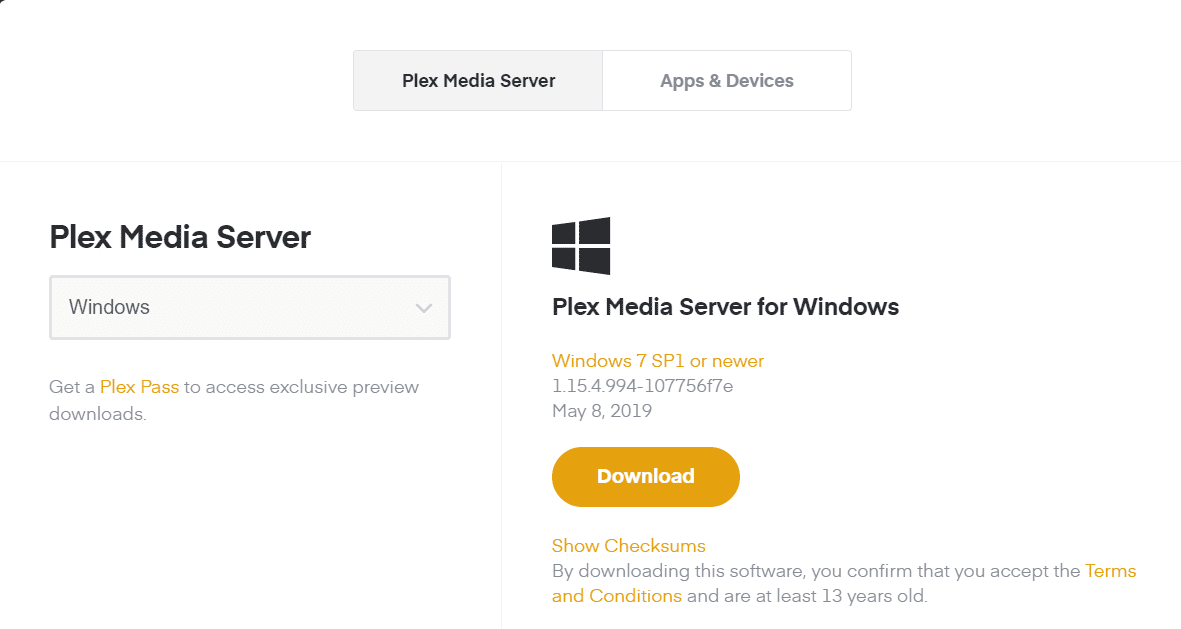Change the download platform from Windows
1181x629 pixels.
tap(249, 307)
